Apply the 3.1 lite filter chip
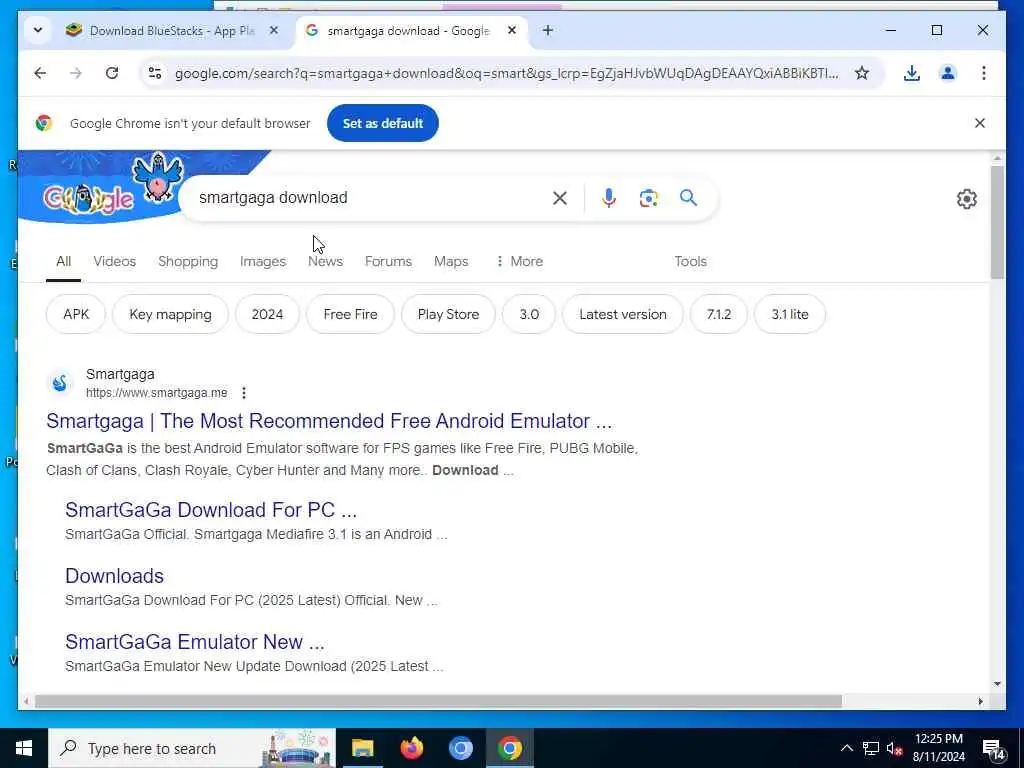 point(790,314)
